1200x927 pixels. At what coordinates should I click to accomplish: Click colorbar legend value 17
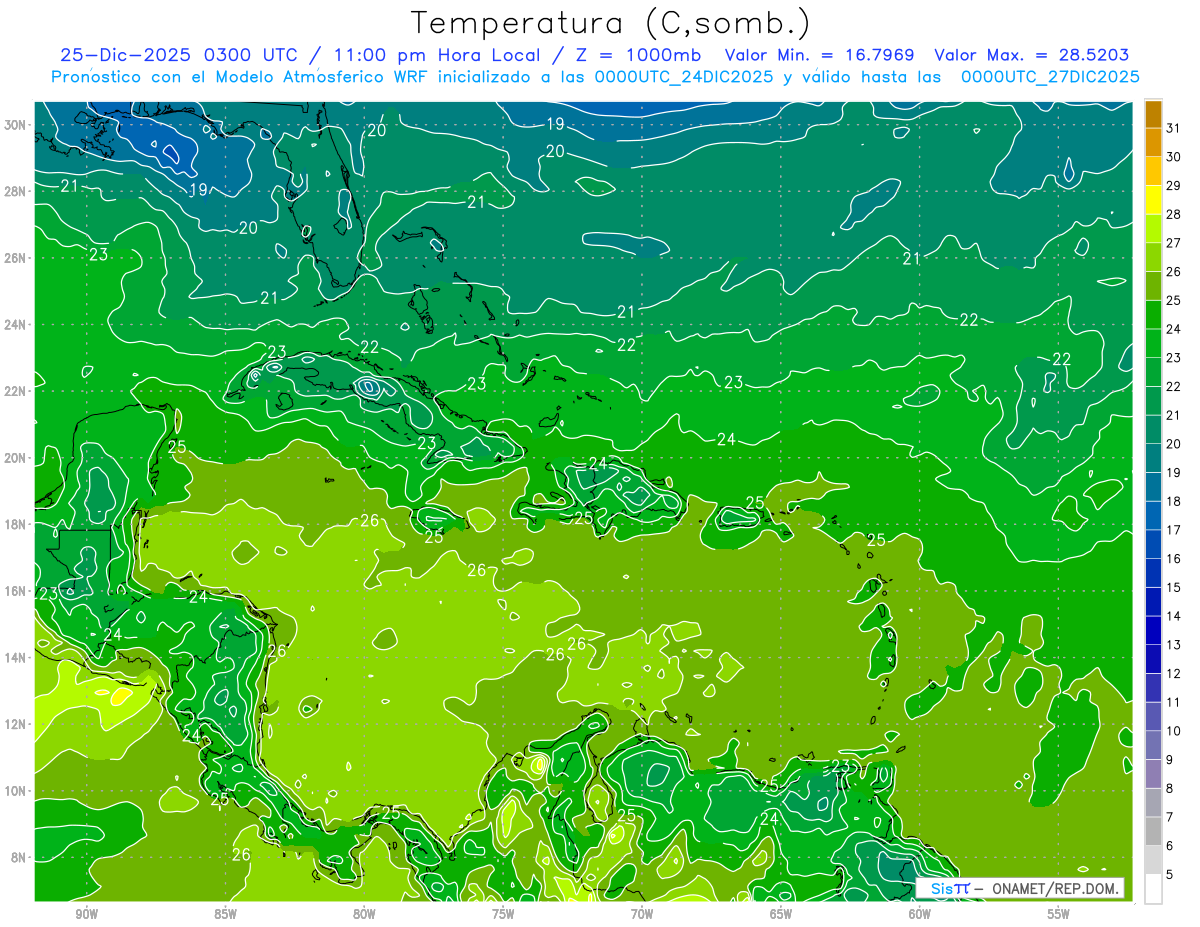[x=1174, y=530]
